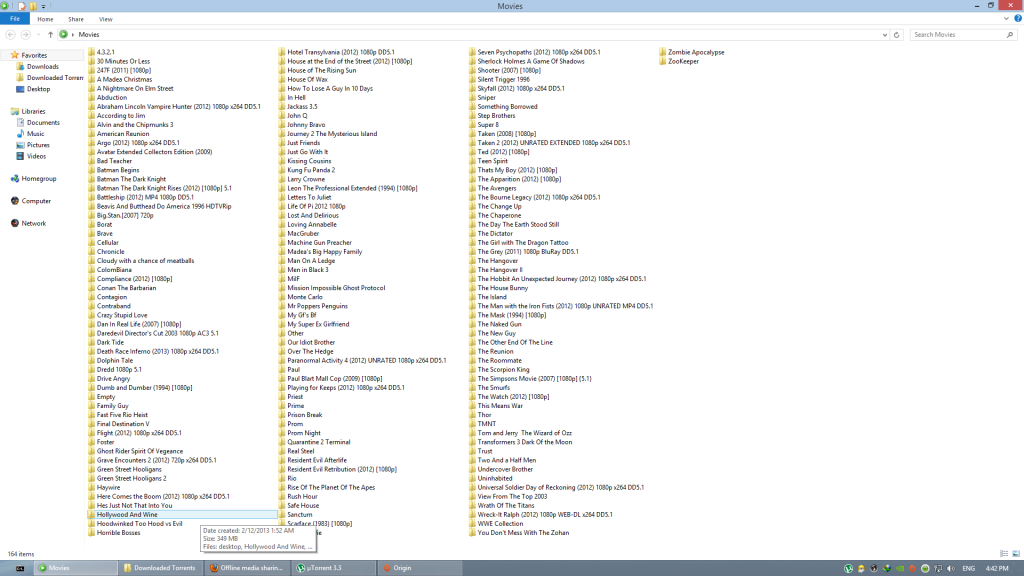Select Computer in navigation pane
1024x576 pixels.
click(x=36, y=201)
